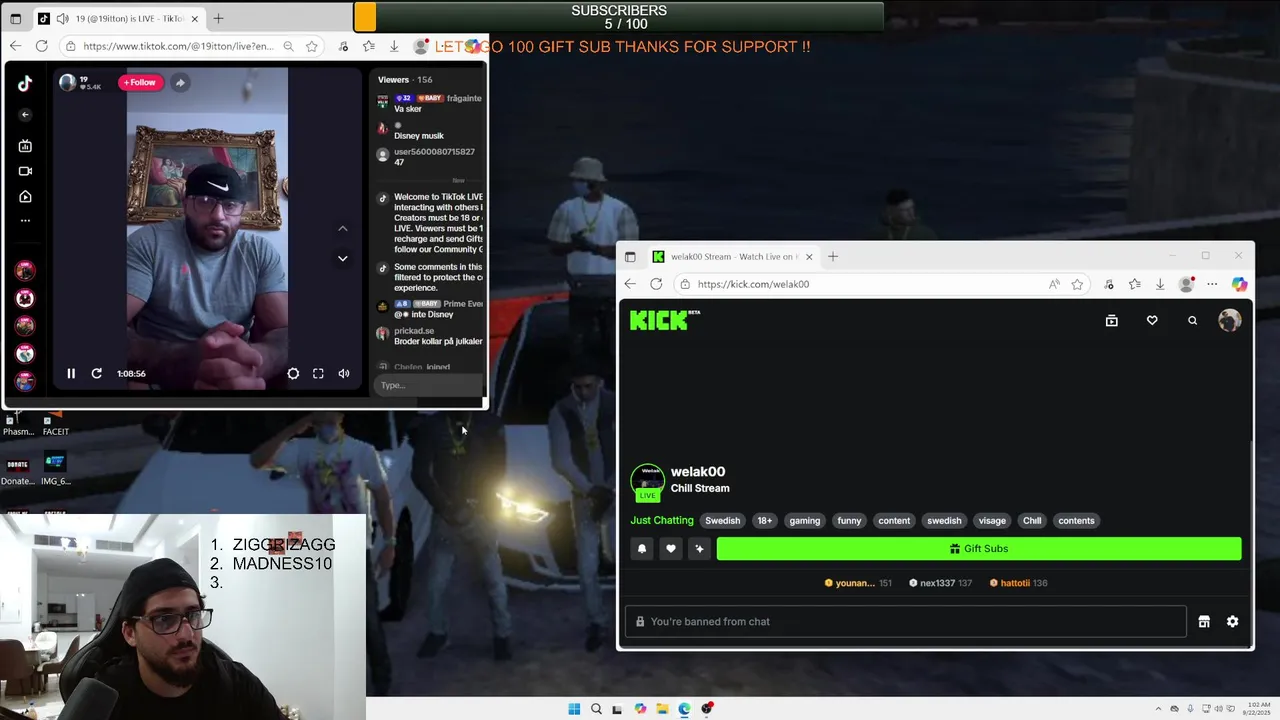
Task: Open Kick user avatar menu
Action: 1230,320
